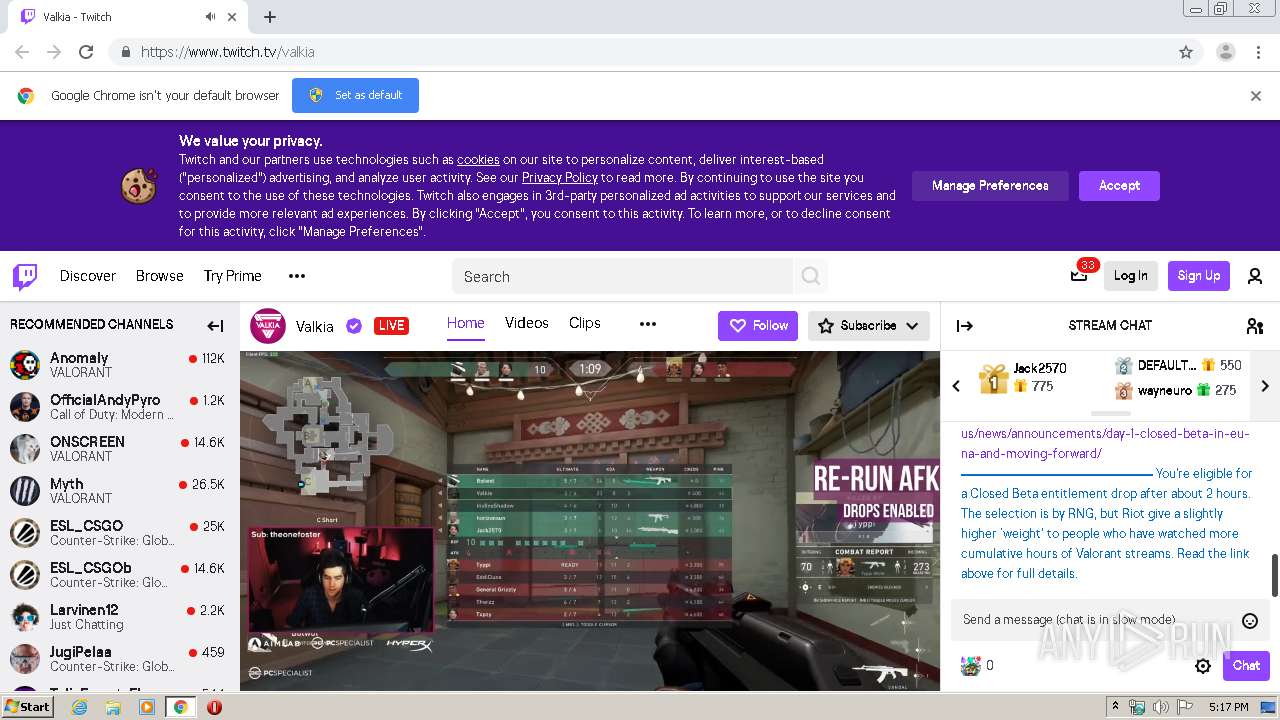This screenshot has width=1280, height=720.
Task: Show next gift leaderboard entries
Action: (1265, 386)
